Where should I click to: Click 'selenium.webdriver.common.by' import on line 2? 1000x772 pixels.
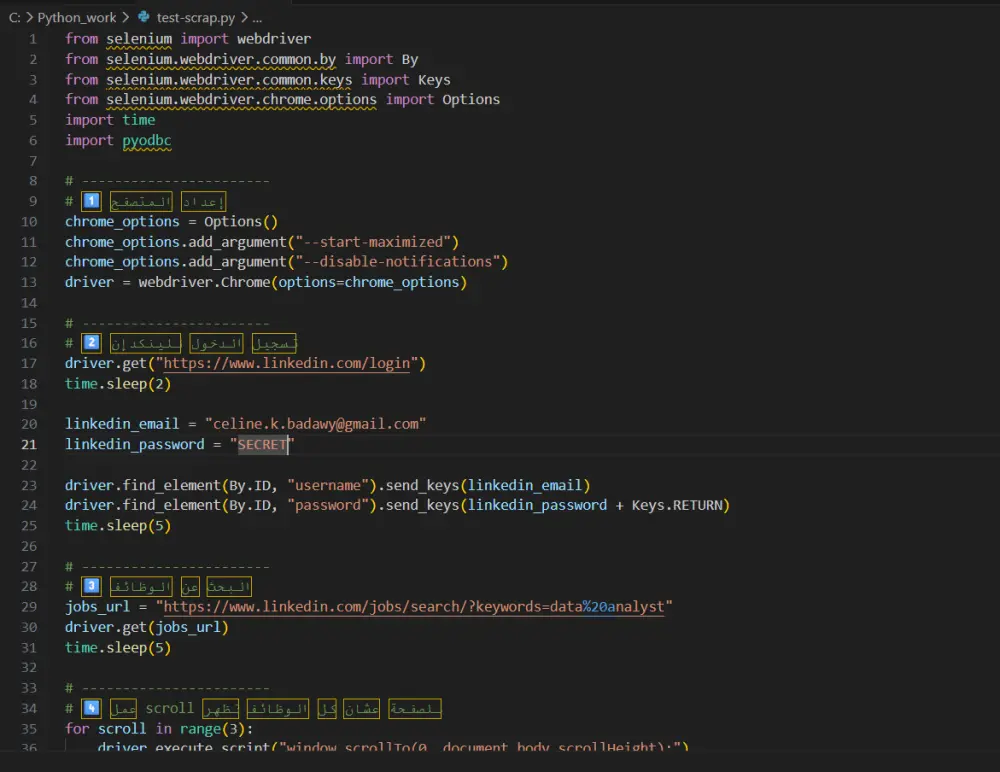[221, 59]
